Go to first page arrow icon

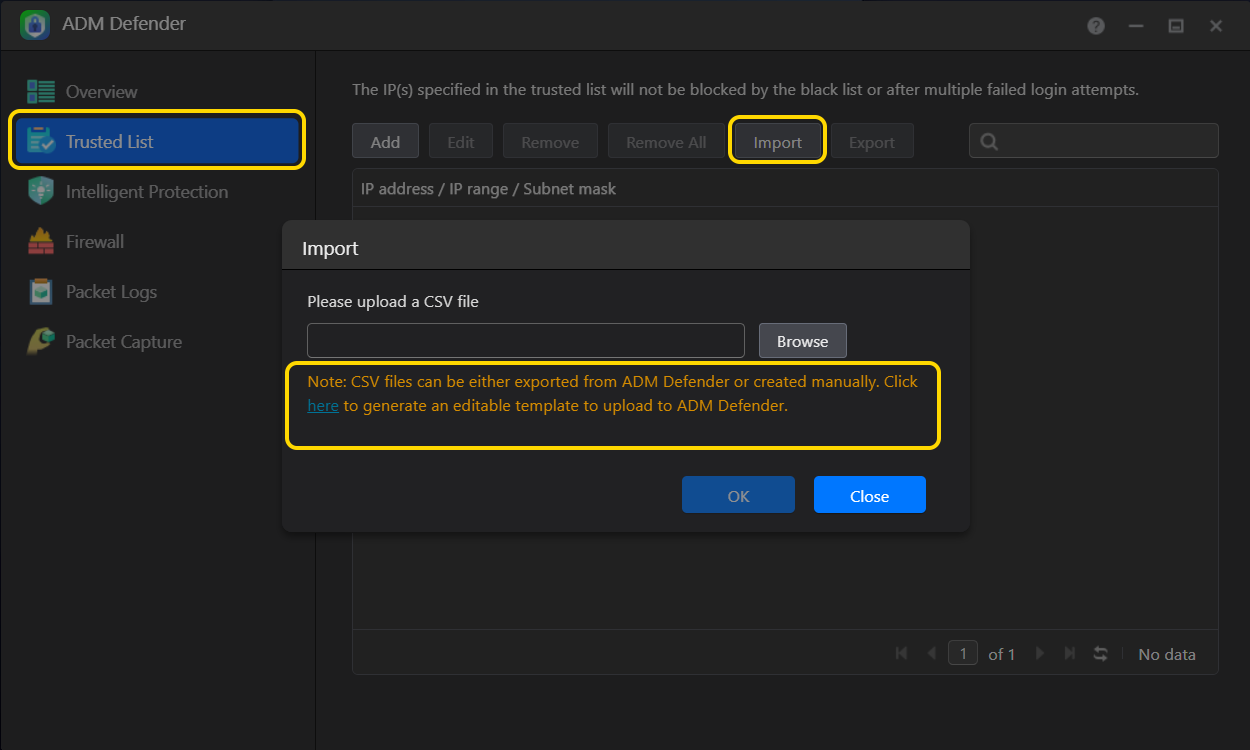pyautogui.click(x=901, y=653)
